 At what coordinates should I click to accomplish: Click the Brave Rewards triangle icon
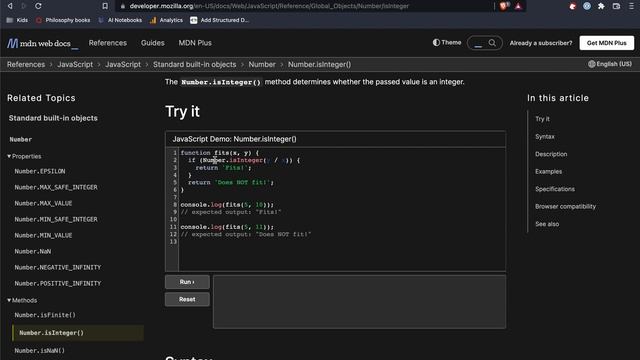[x=518, y=6]
